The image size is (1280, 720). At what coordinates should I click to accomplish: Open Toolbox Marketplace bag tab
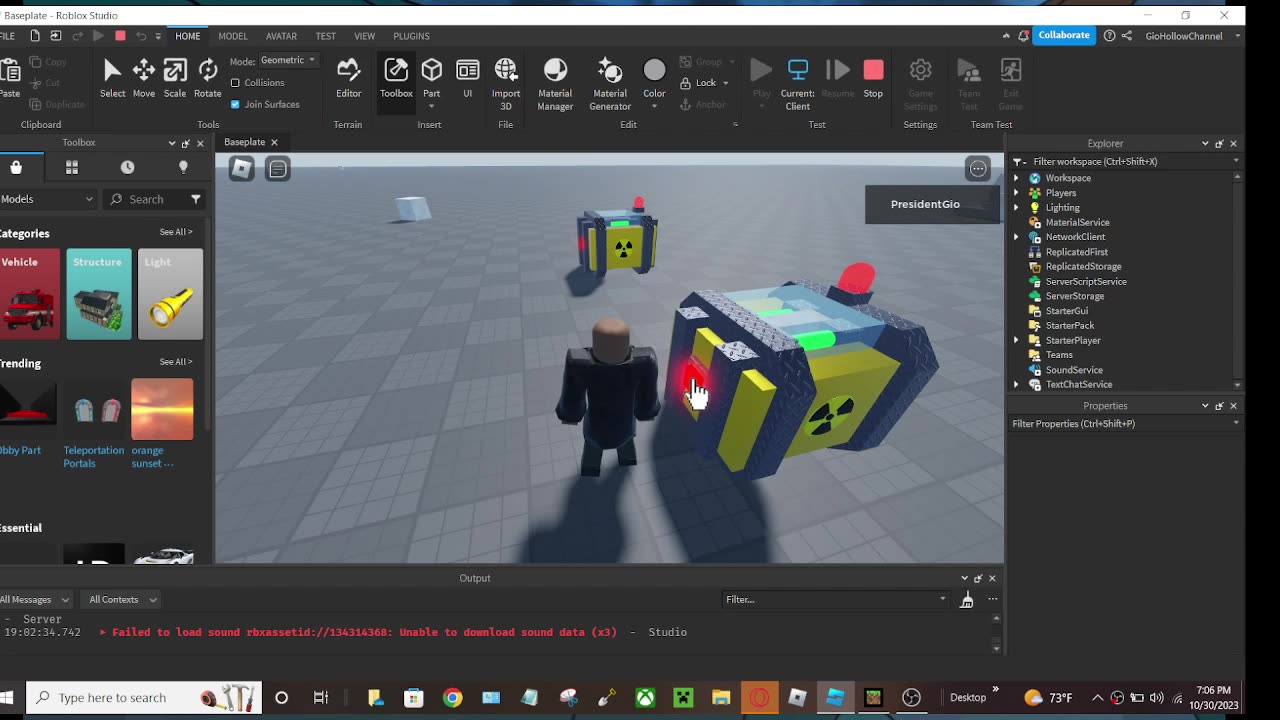point(16,167)
